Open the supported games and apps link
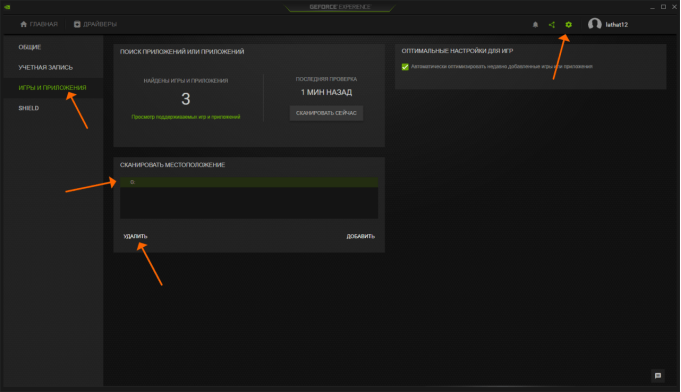The image size is (681, 392). click(x=185, y=117)
